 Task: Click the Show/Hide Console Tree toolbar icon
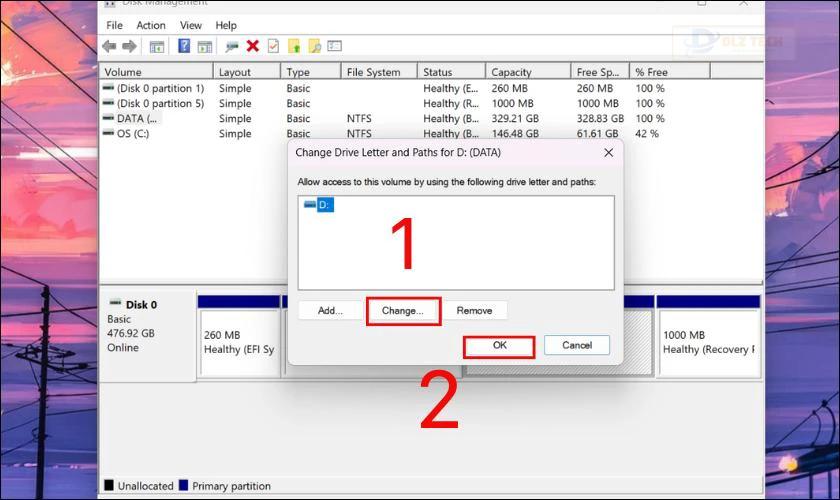coord(156,47)
